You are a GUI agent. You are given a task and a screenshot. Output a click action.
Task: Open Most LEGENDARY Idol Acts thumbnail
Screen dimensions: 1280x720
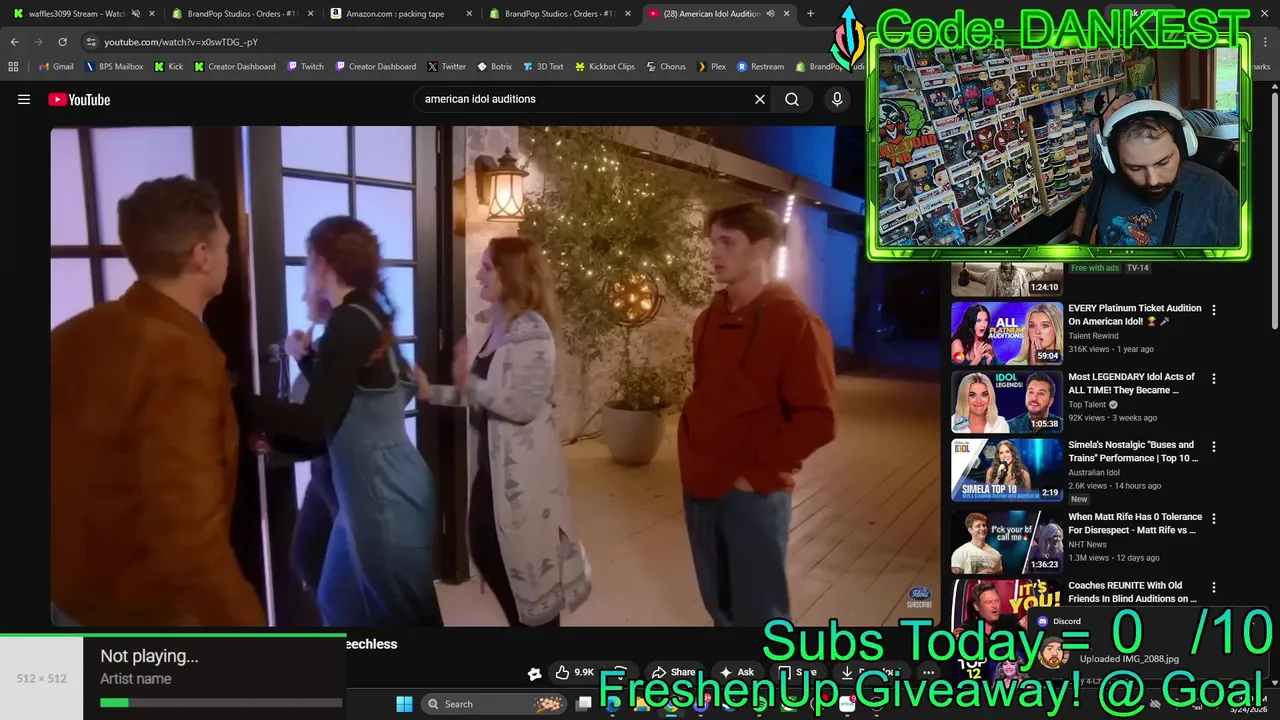pos(1007,402)
